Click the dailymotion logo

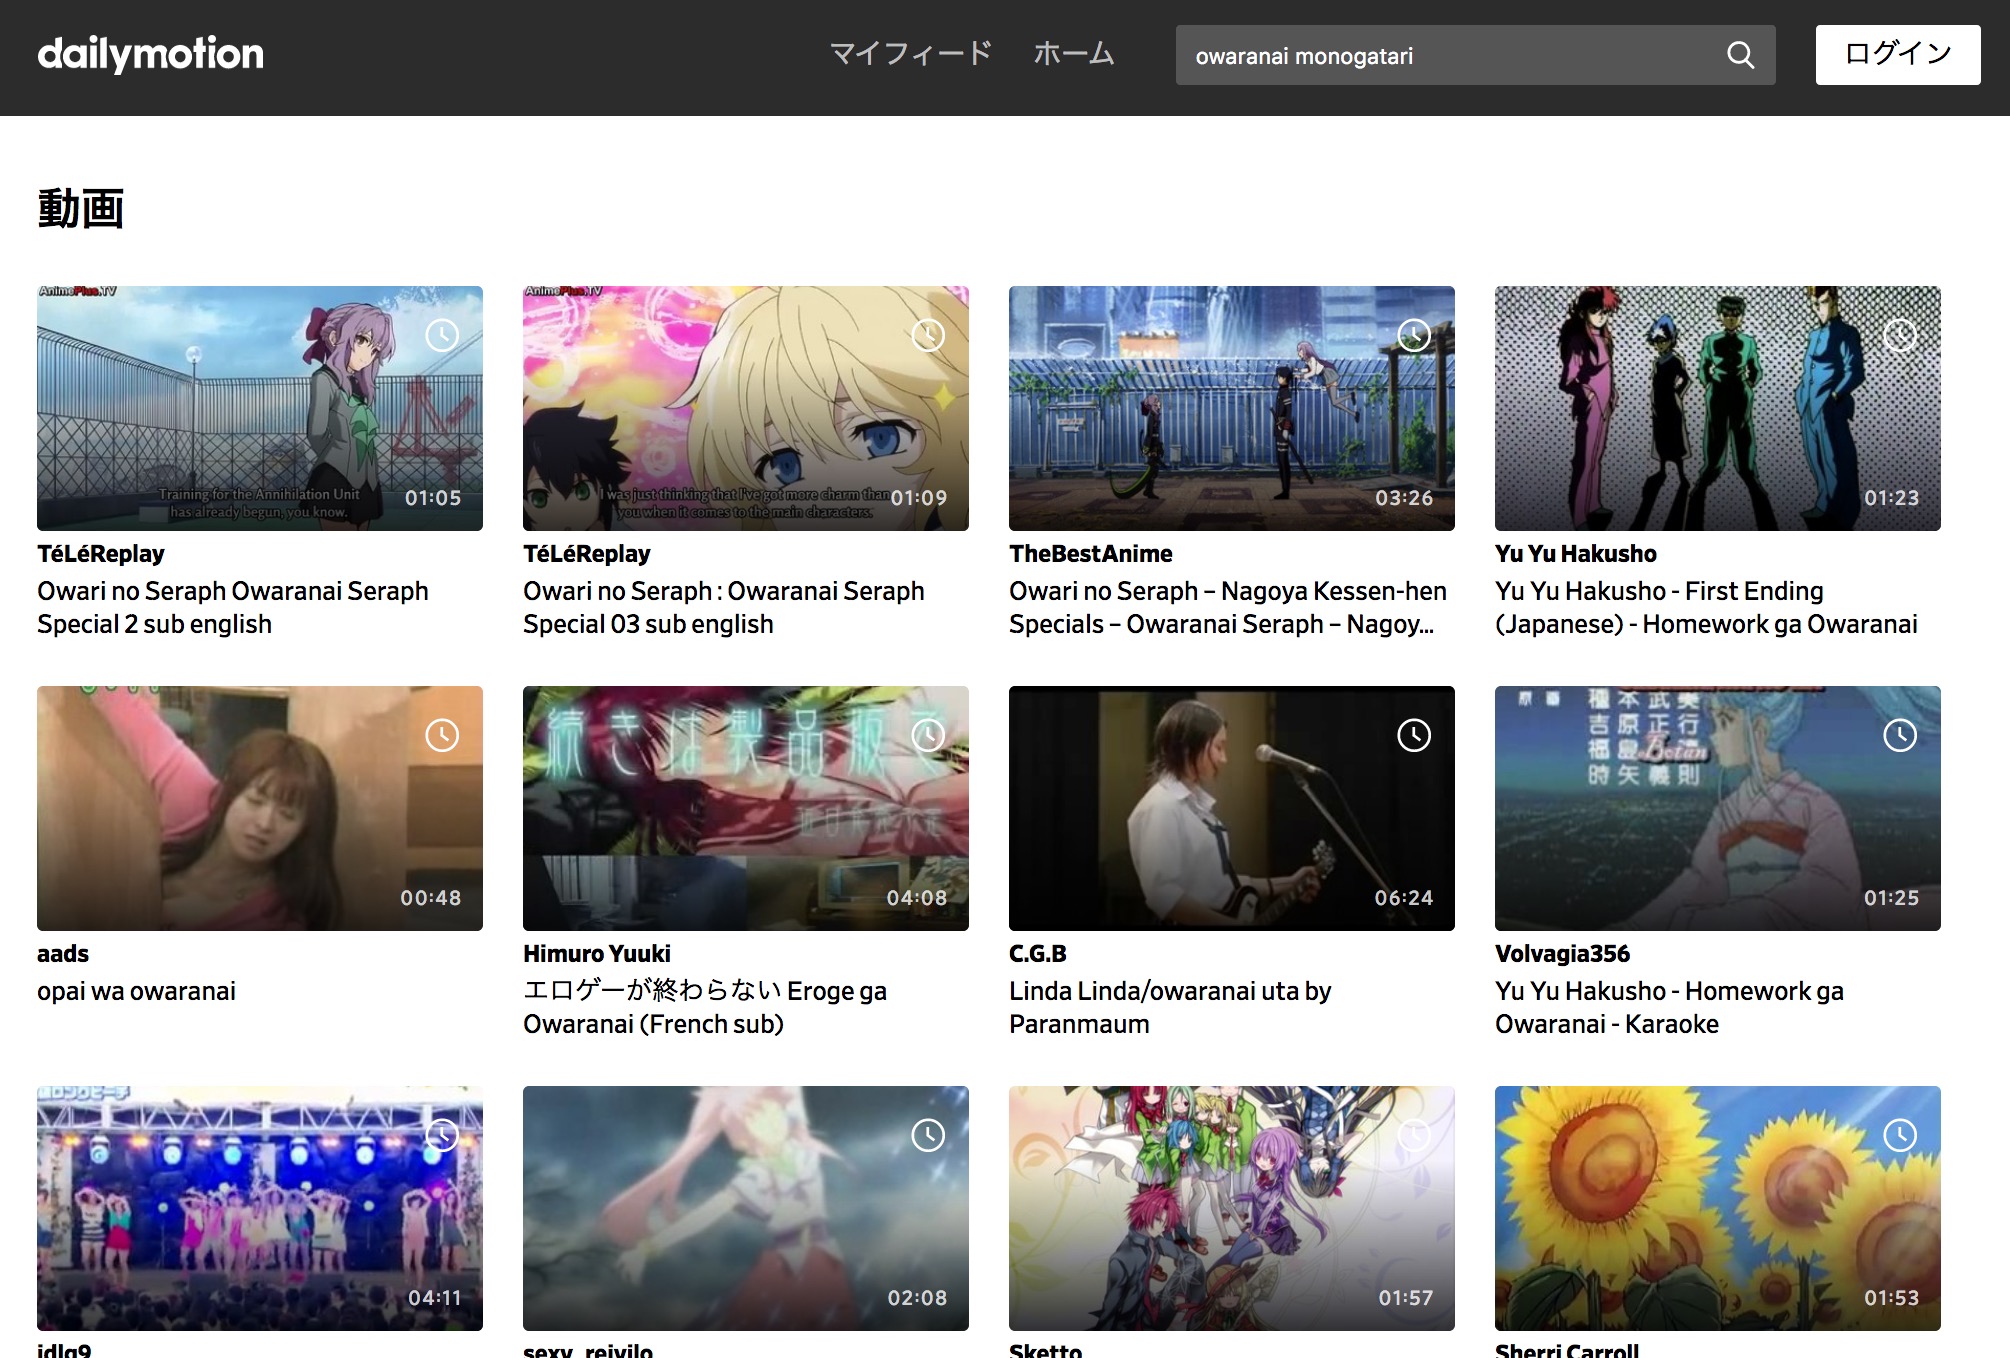[150, 55]
